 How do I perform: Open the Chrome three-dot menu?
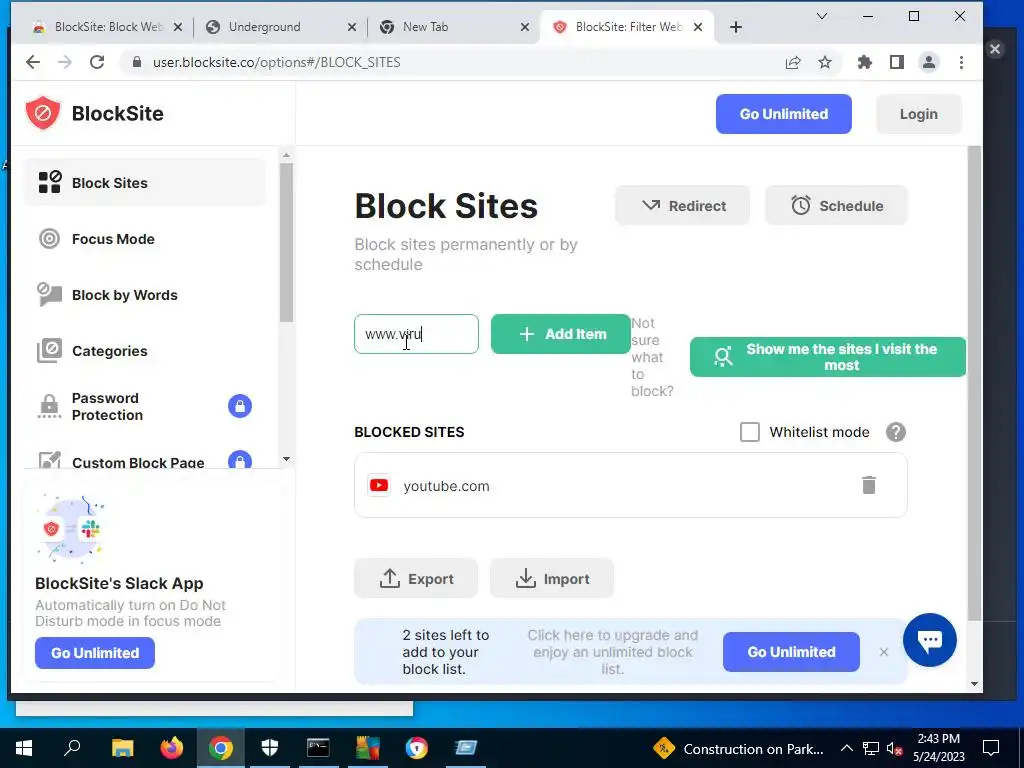961,62
